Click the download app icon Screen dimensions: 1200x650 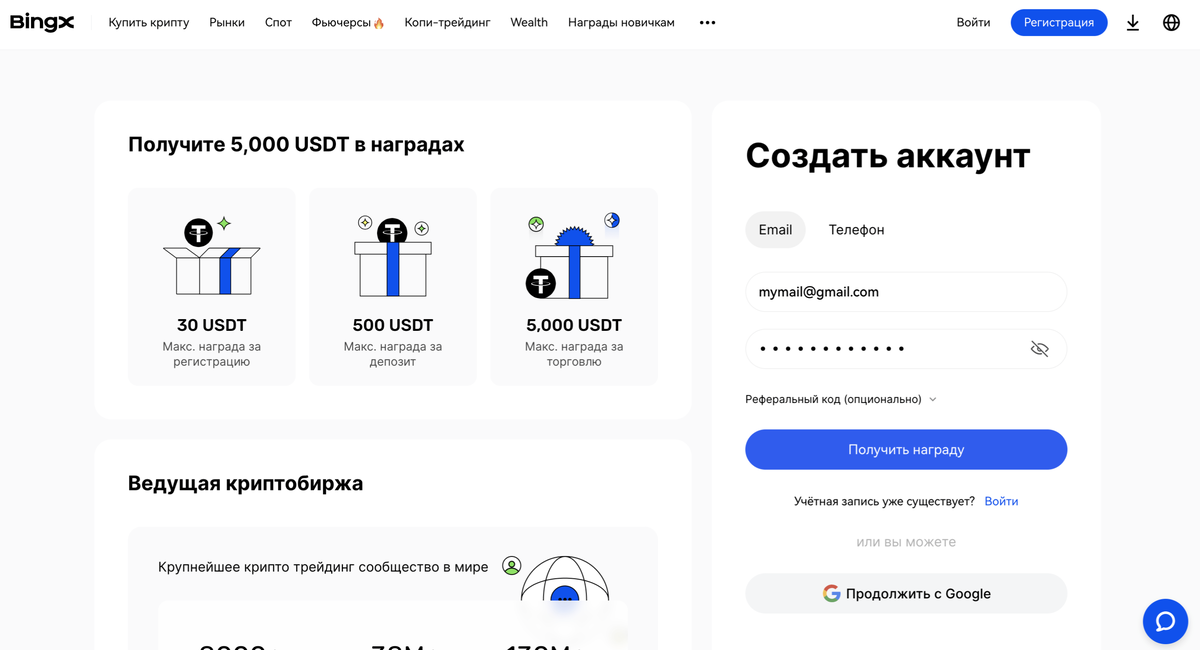point(1133,22)
